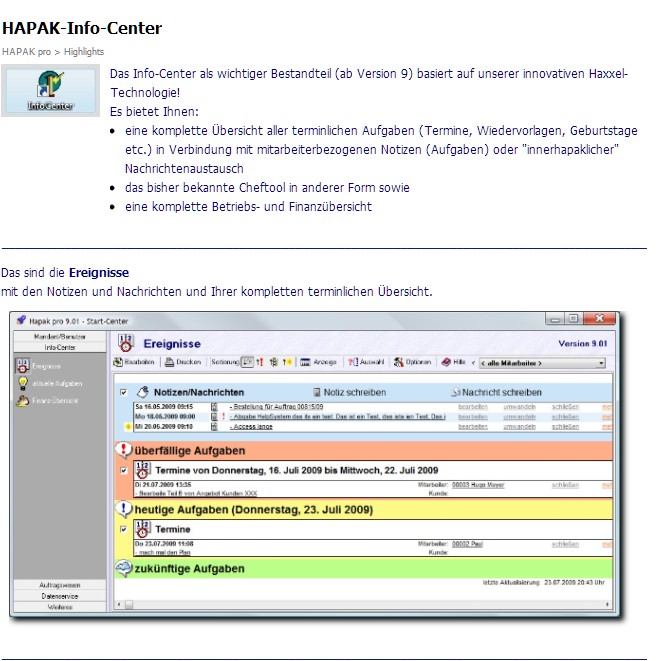Expand the Datenservice sidebar section
Image resolution: width=666 pixels, height=661 pixels.
[x=60, y=595]
